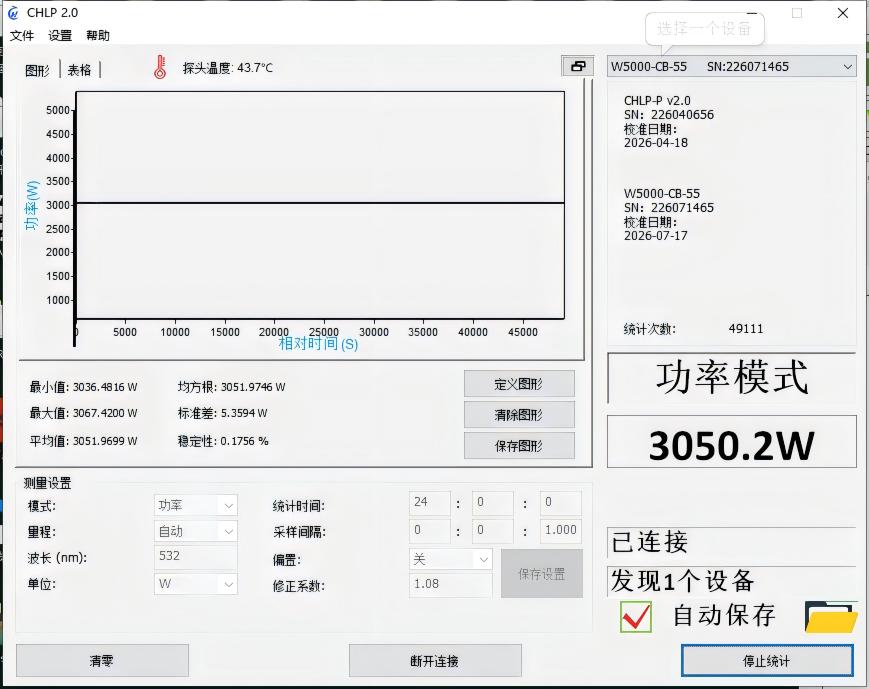Switch to the 图形 graph tab
The height and width of the screenshot is (689, 869).
(x=37, y=70)
